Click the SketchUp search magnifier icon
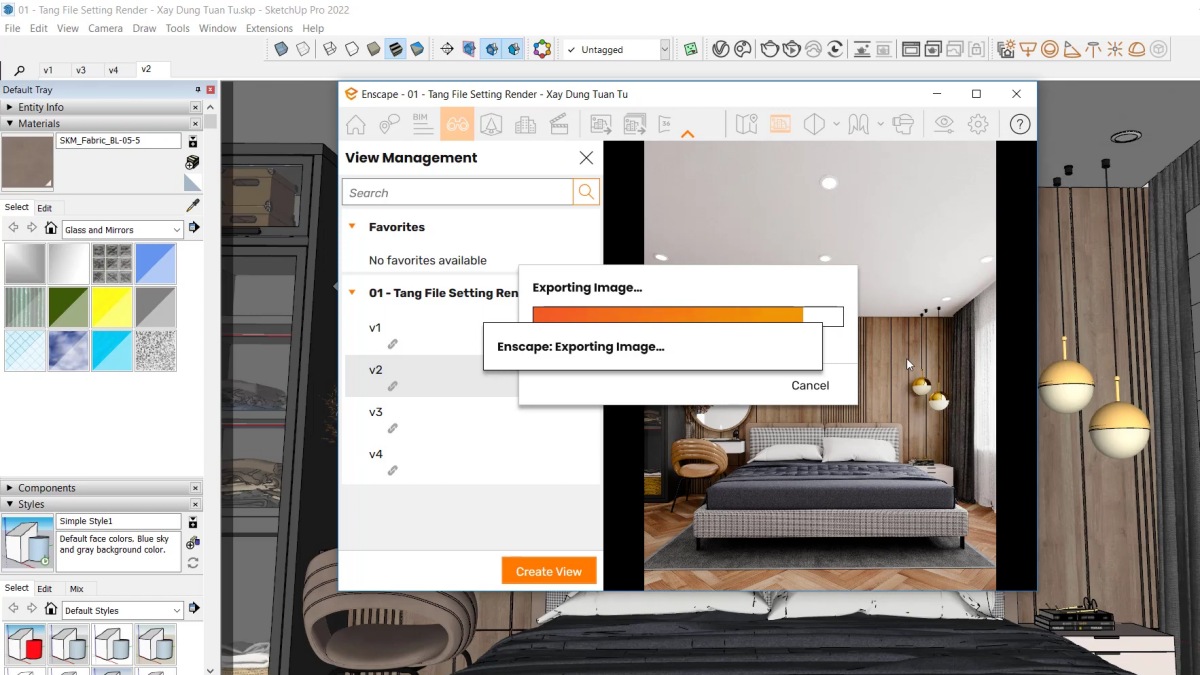Image resolution: width=1200 pixels, height=675 pixels. [19, 70]
